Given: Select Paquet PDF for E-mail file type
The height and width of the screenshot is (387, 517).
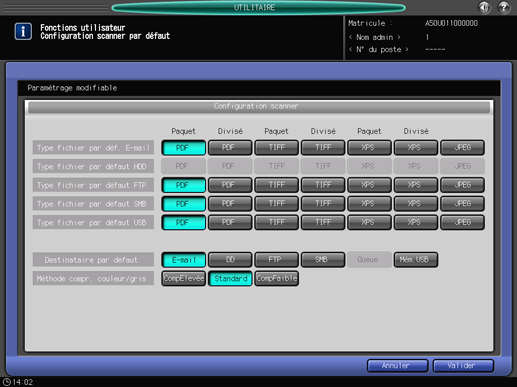Looking at the screenshot, I should click(x=183, y=148).
